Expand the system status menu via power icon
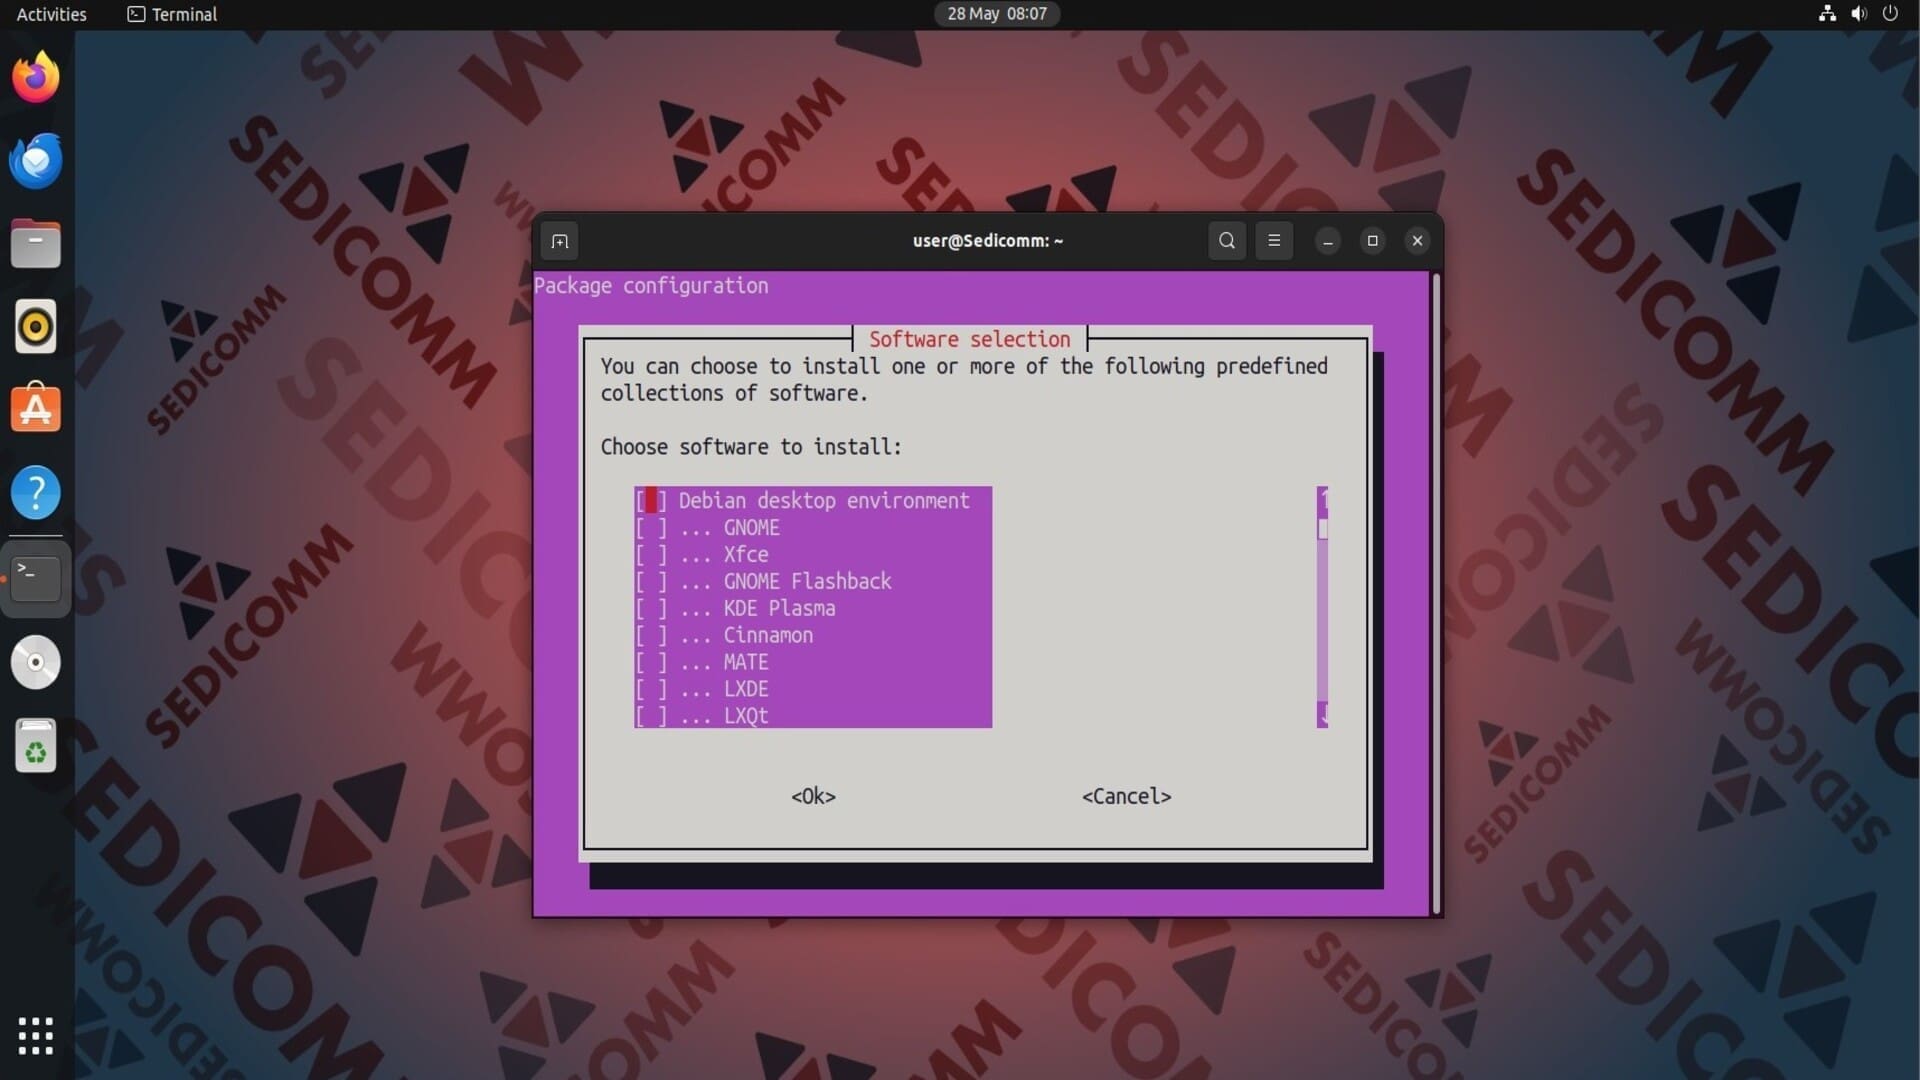The image size is (1920, 1080). coord(1890,14)
